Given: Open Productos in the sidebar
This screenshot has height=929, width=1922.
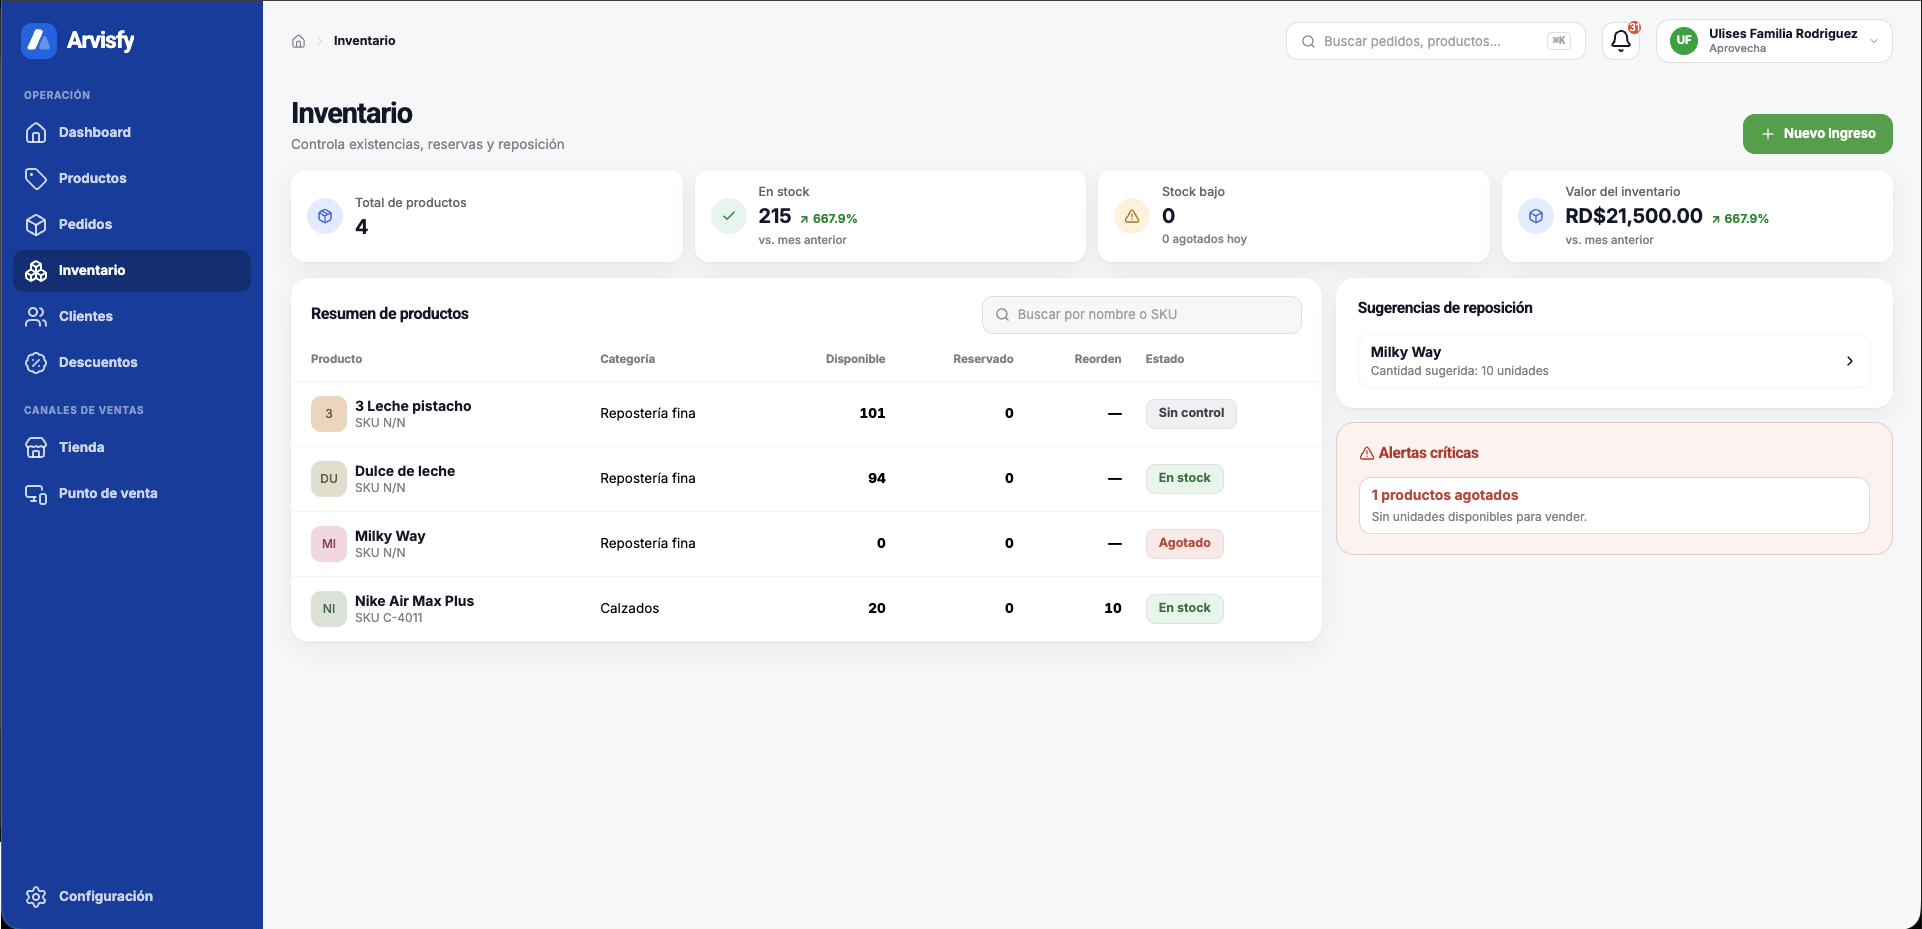Looking at the screenshot, I should click(x=132, y=178).
